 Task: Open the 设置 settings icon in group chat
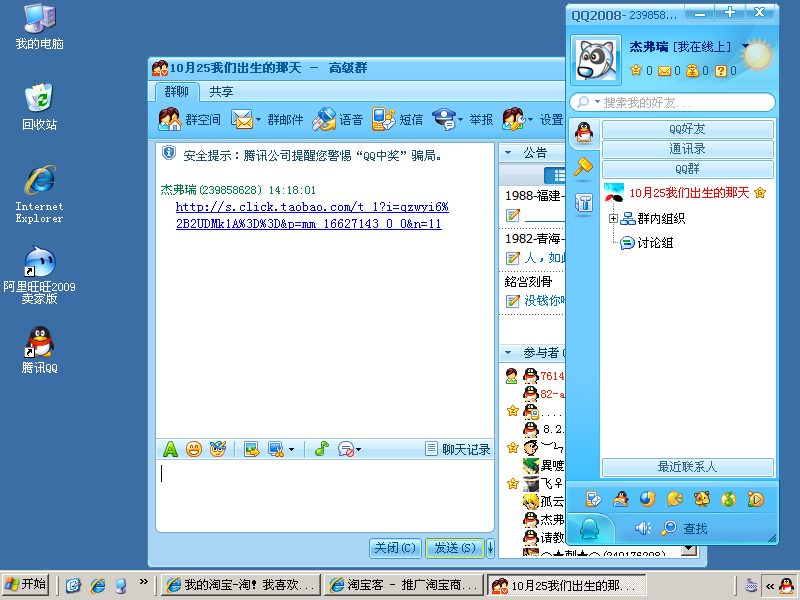(513, 119)
